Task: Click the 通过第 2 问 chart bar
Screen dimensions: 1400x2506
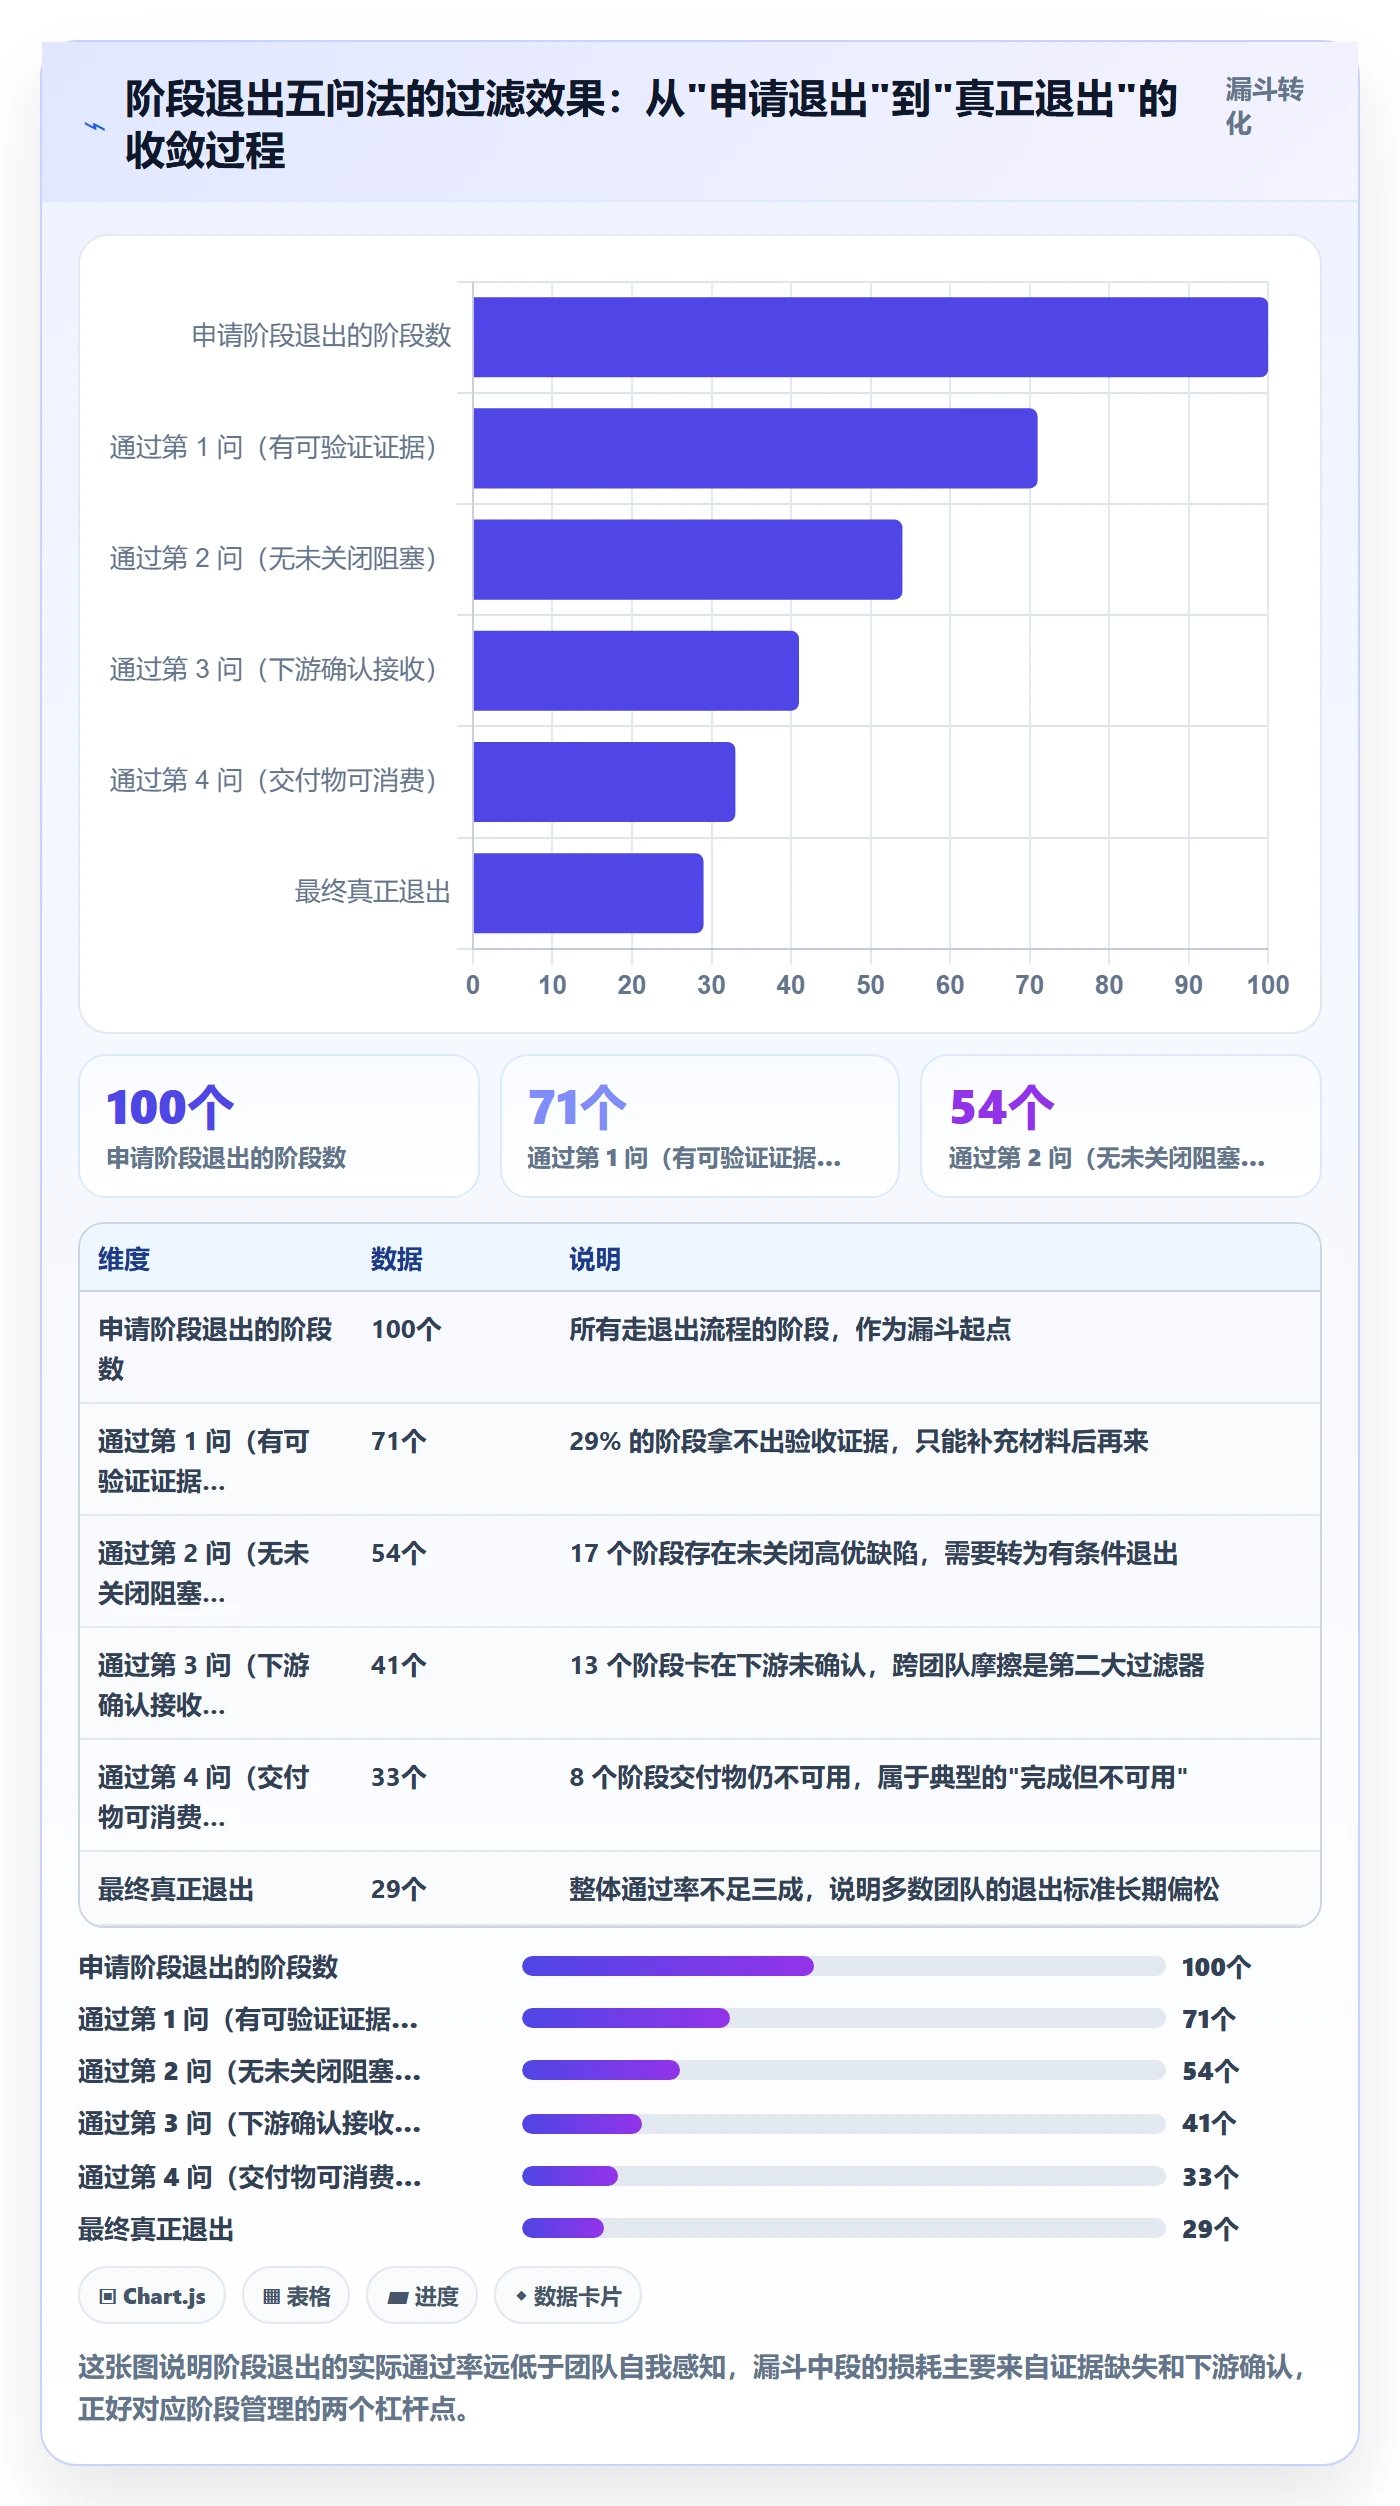Action: pos(688,559)
